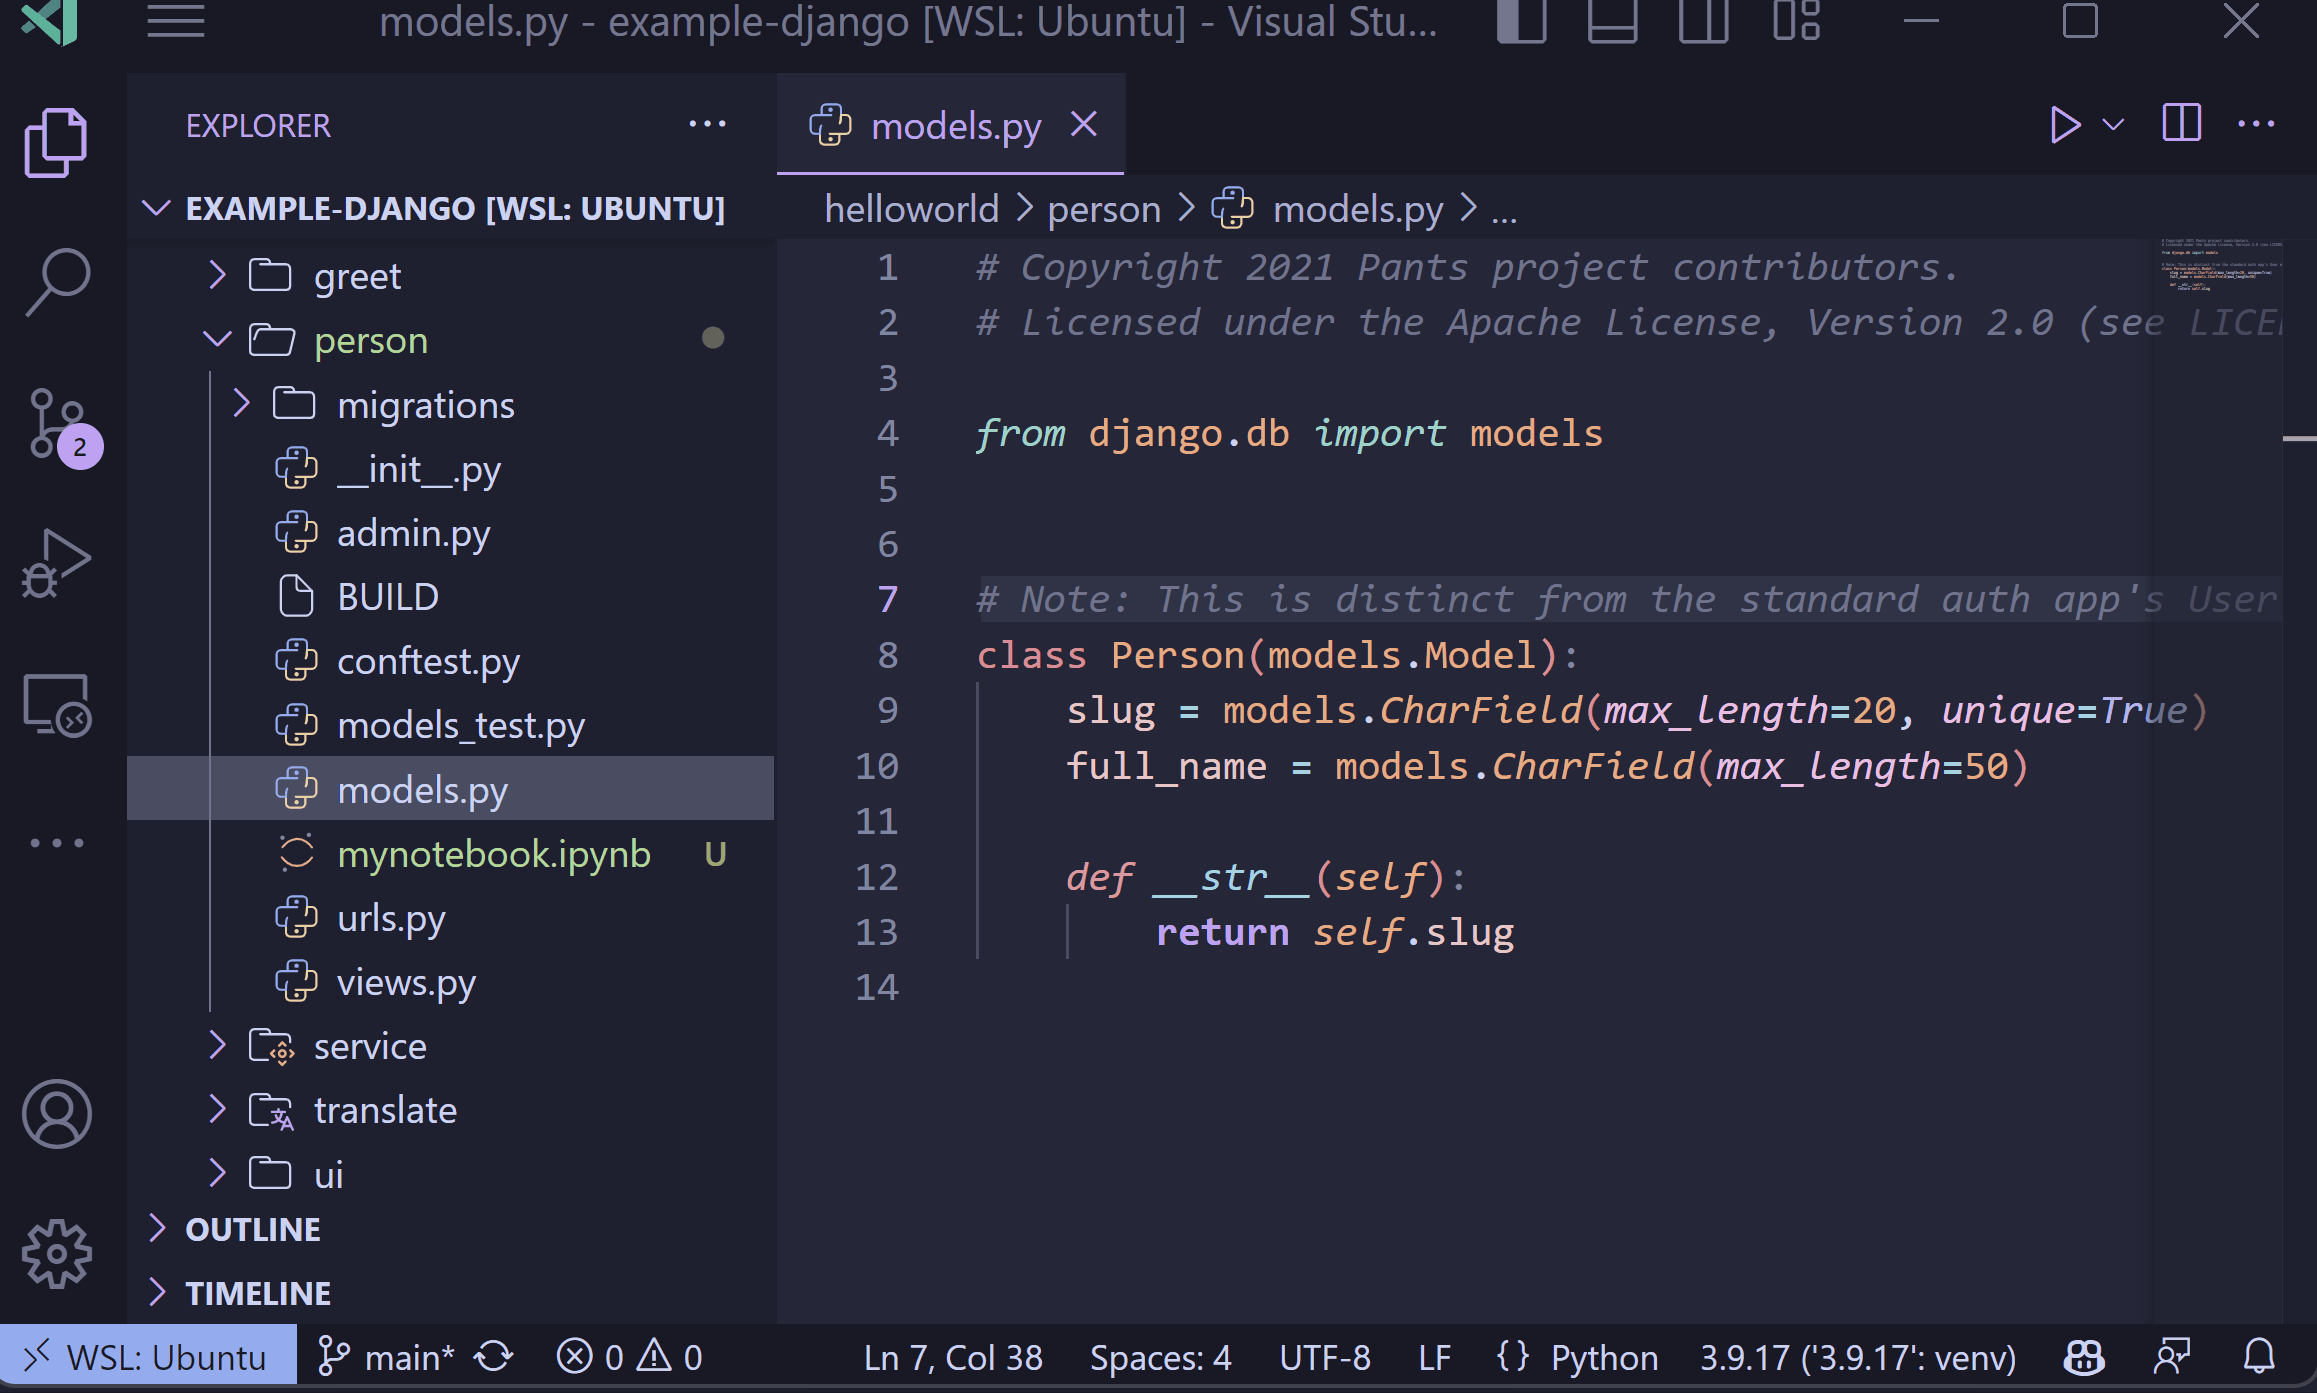Image resolution: width=2317 pixels, height=1393 pixels.
Task: Collapse the person folder
Action: click(450, 340)
